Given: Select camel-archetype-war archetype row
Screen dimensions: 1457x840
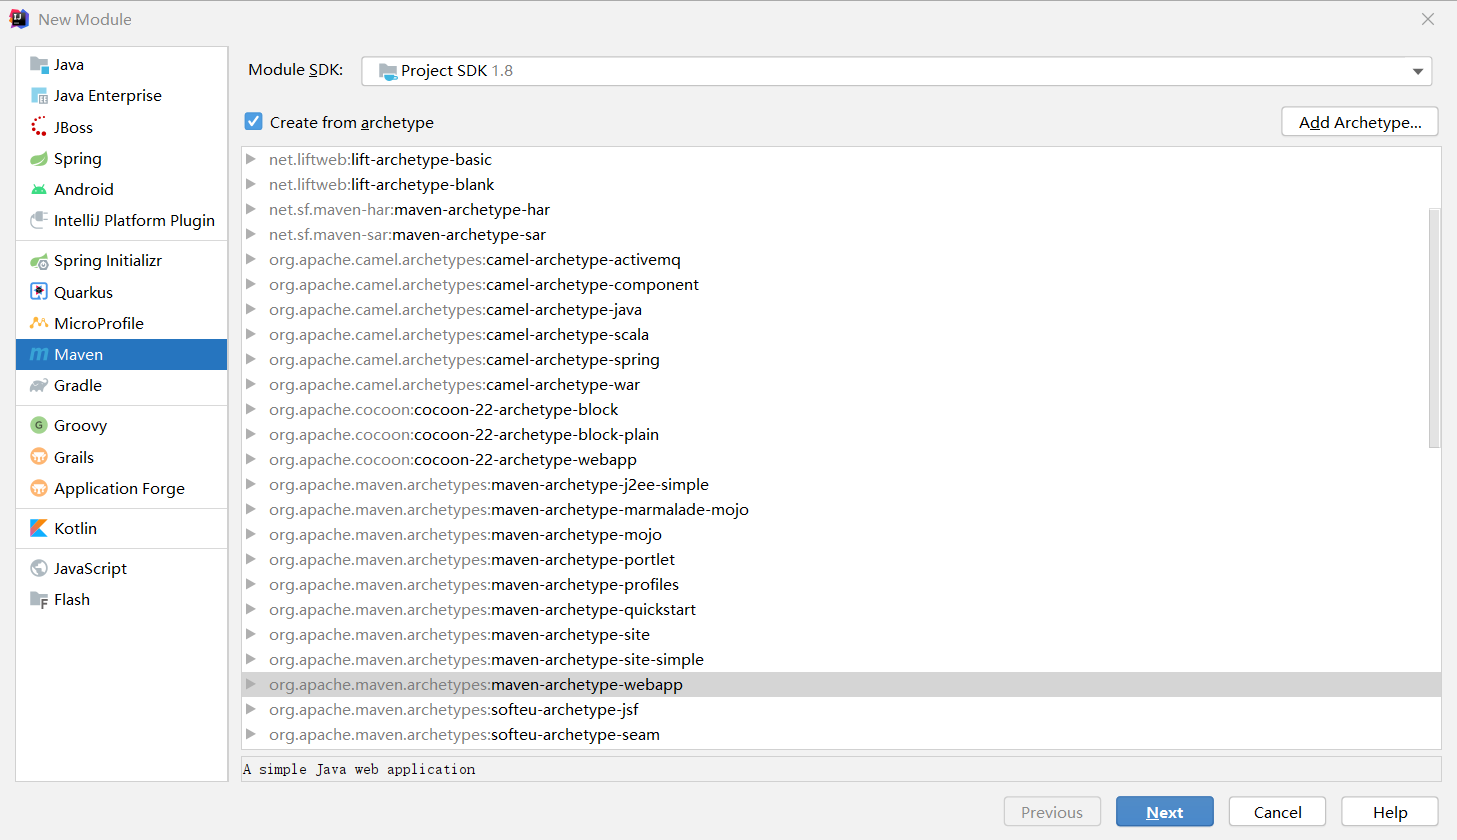Looking at the screenshot, I should point(841,384).
